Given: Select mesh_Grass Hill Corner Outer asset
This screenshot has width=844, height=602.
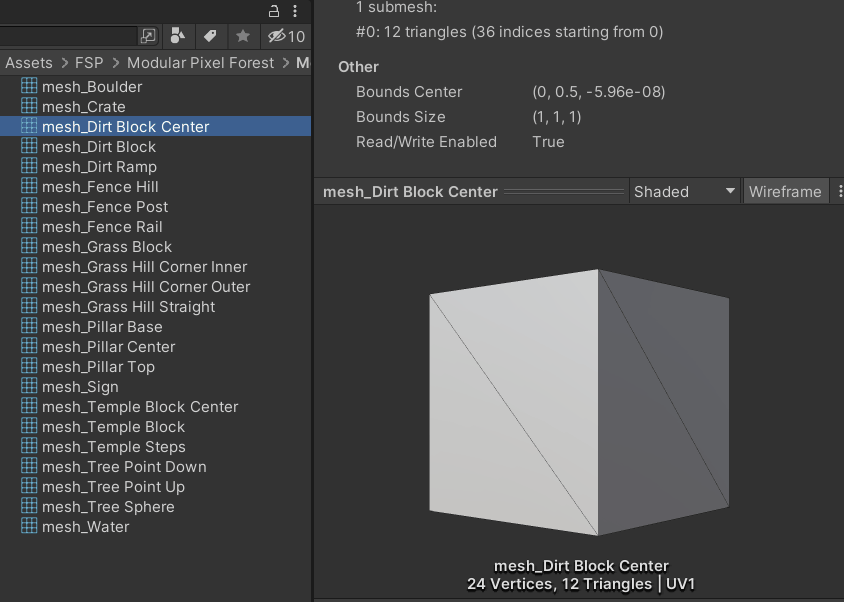Looking at the screenshot, I should (x=156, y=286).
